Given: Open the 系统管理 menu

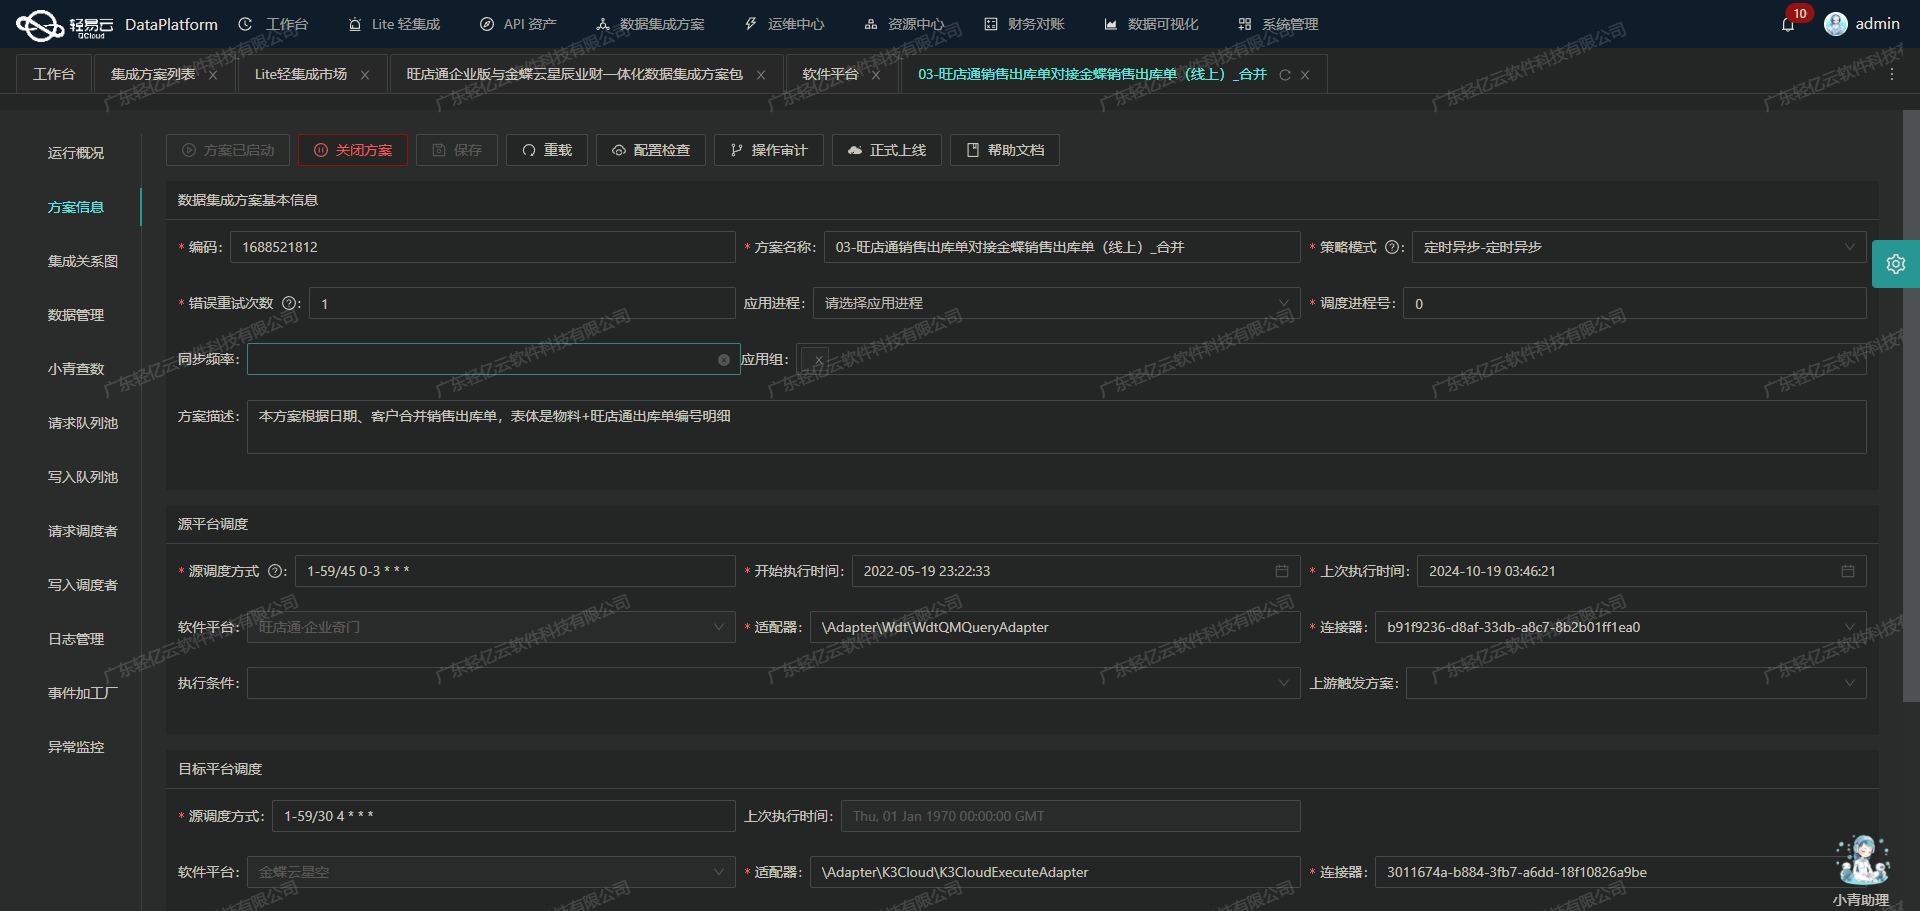Looking at the screenshot, I should pos(1278,24).
